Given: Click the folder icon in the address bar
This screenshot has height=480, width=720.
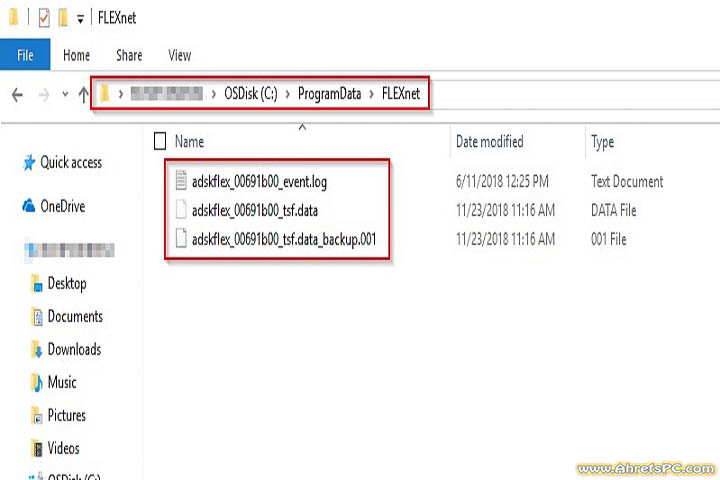Looking at the screenshot, I should pos(105,93).
